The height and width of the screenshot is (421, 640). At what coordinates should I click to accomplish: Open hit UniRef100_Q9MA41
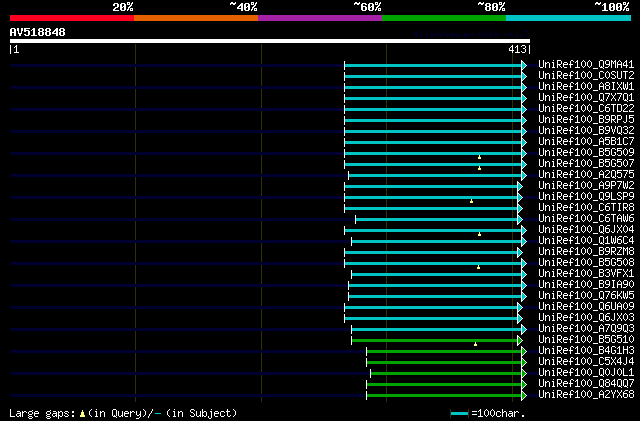[x=586, y=65]
